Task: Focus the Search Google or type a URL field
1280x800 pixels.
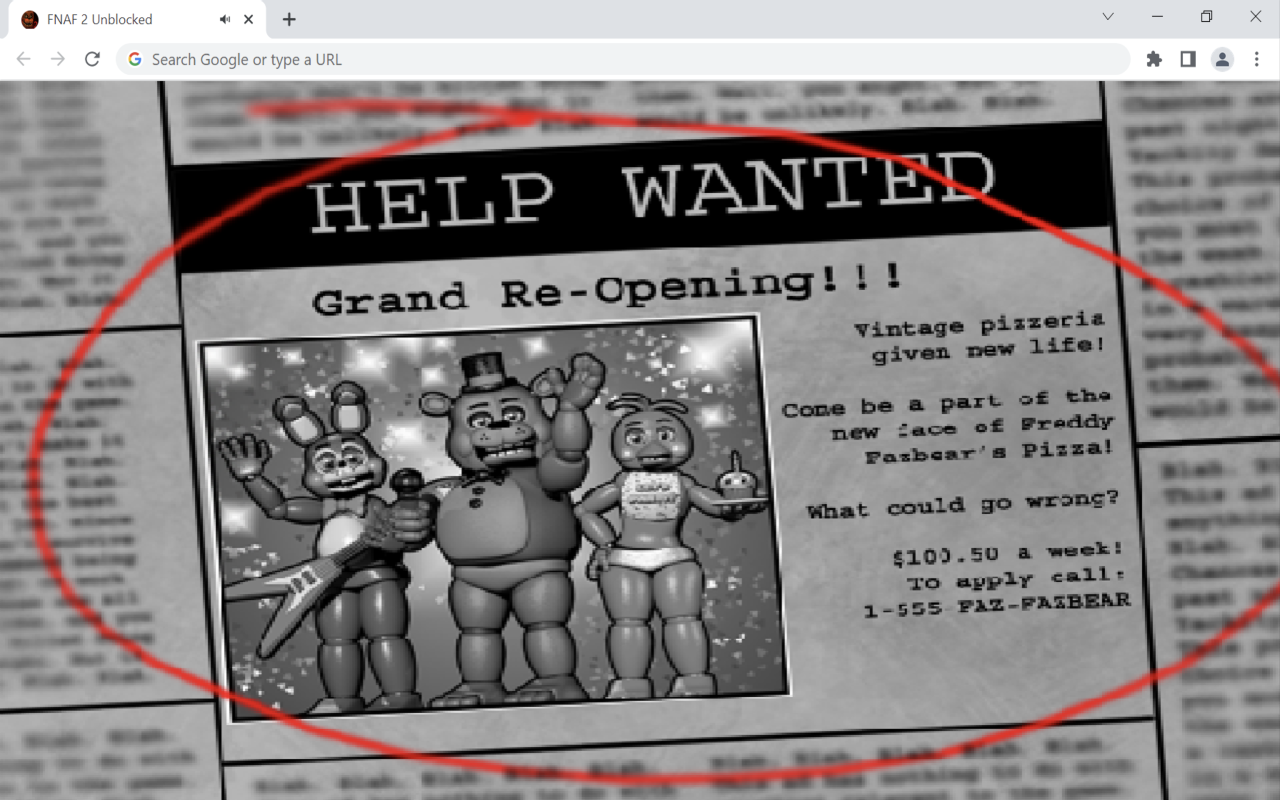Action: tap(623, 59)
